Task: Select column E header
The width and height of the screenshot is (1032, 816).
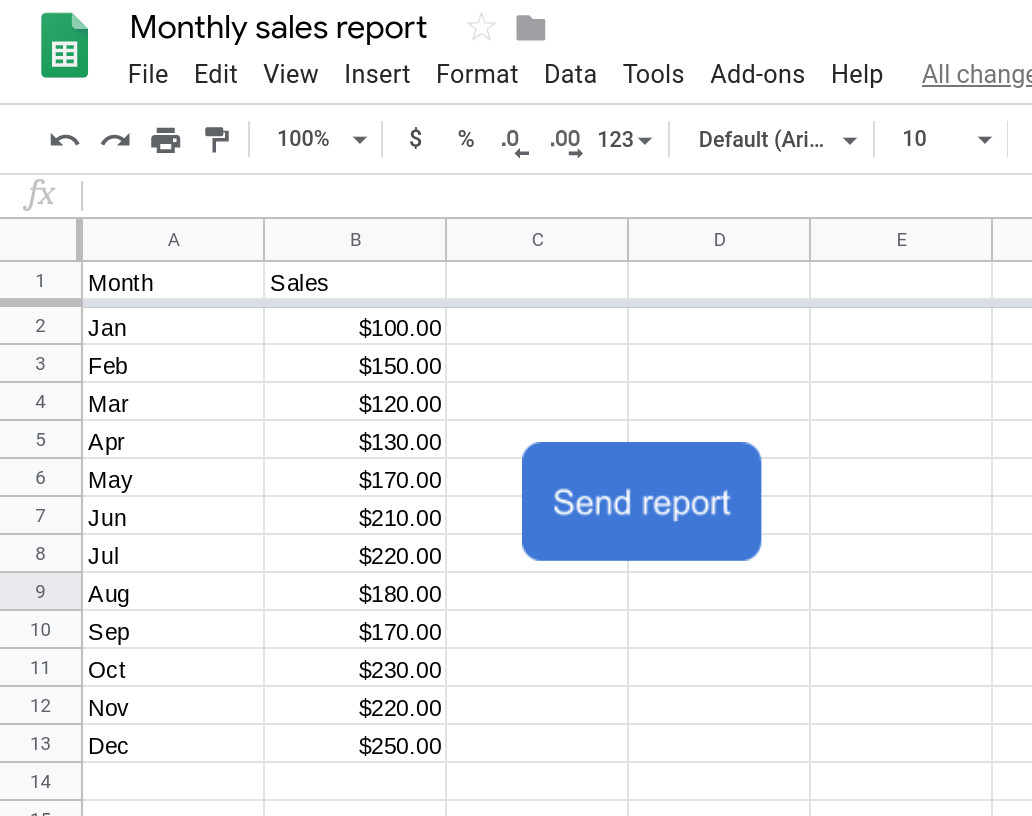Action: tap(902, 240)
